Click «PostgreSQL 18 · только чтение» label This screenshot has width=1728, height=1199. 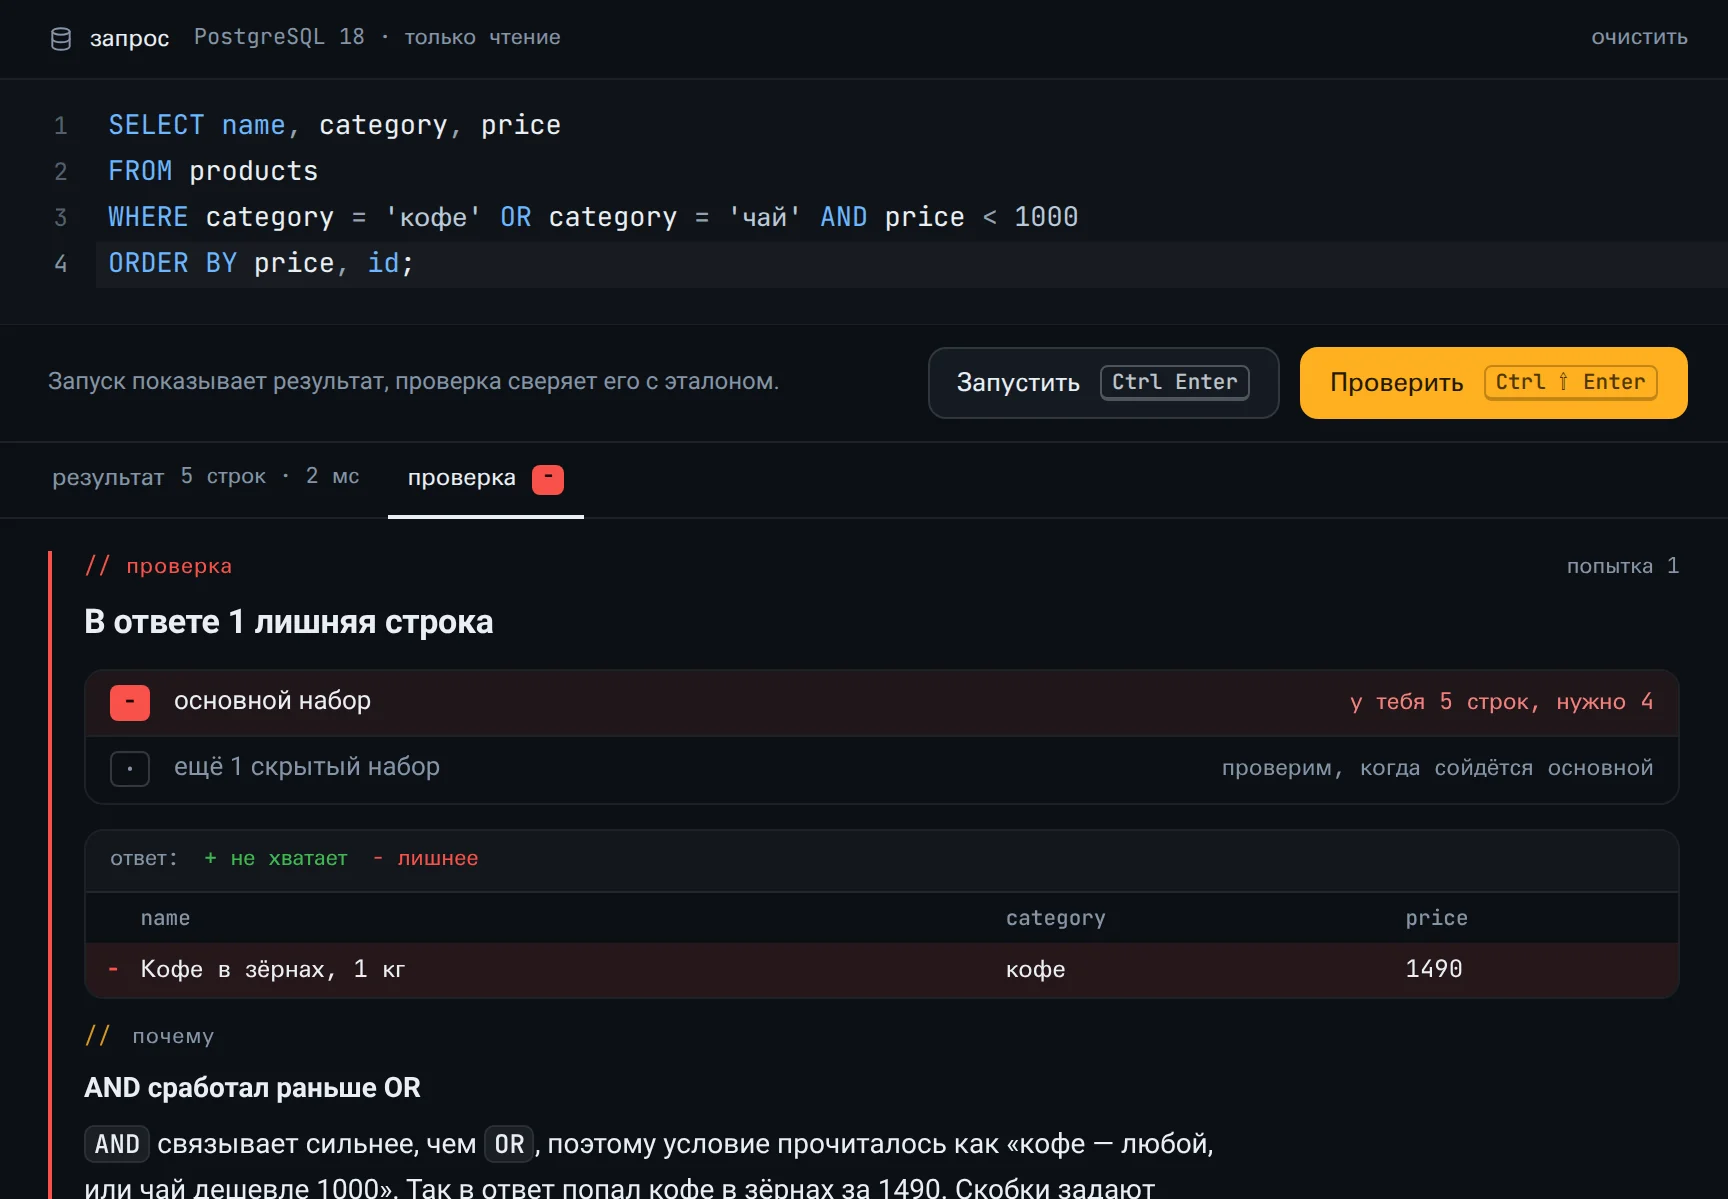tap(377, 37)
